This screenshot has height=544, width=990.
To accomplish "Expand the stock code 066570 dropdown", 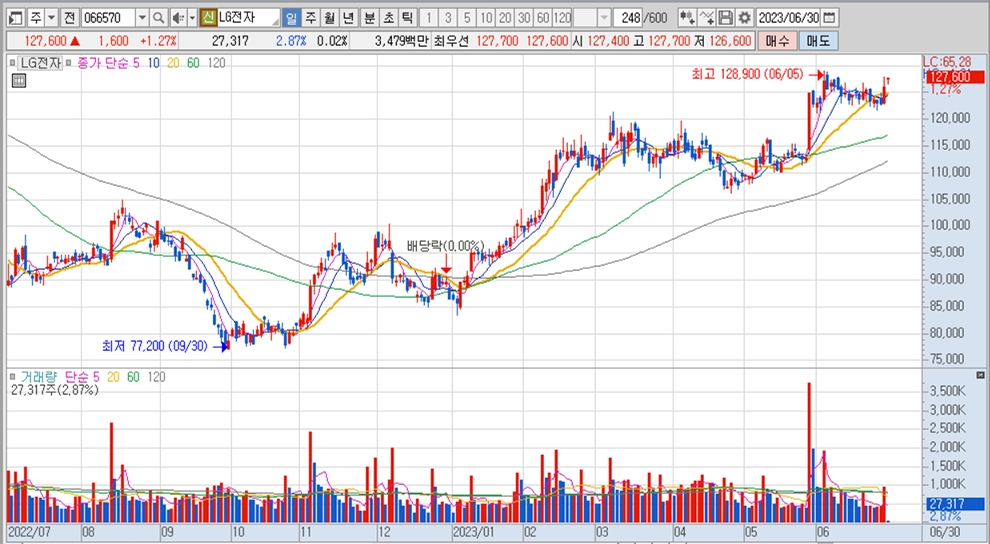I will (x=140, y=18).
